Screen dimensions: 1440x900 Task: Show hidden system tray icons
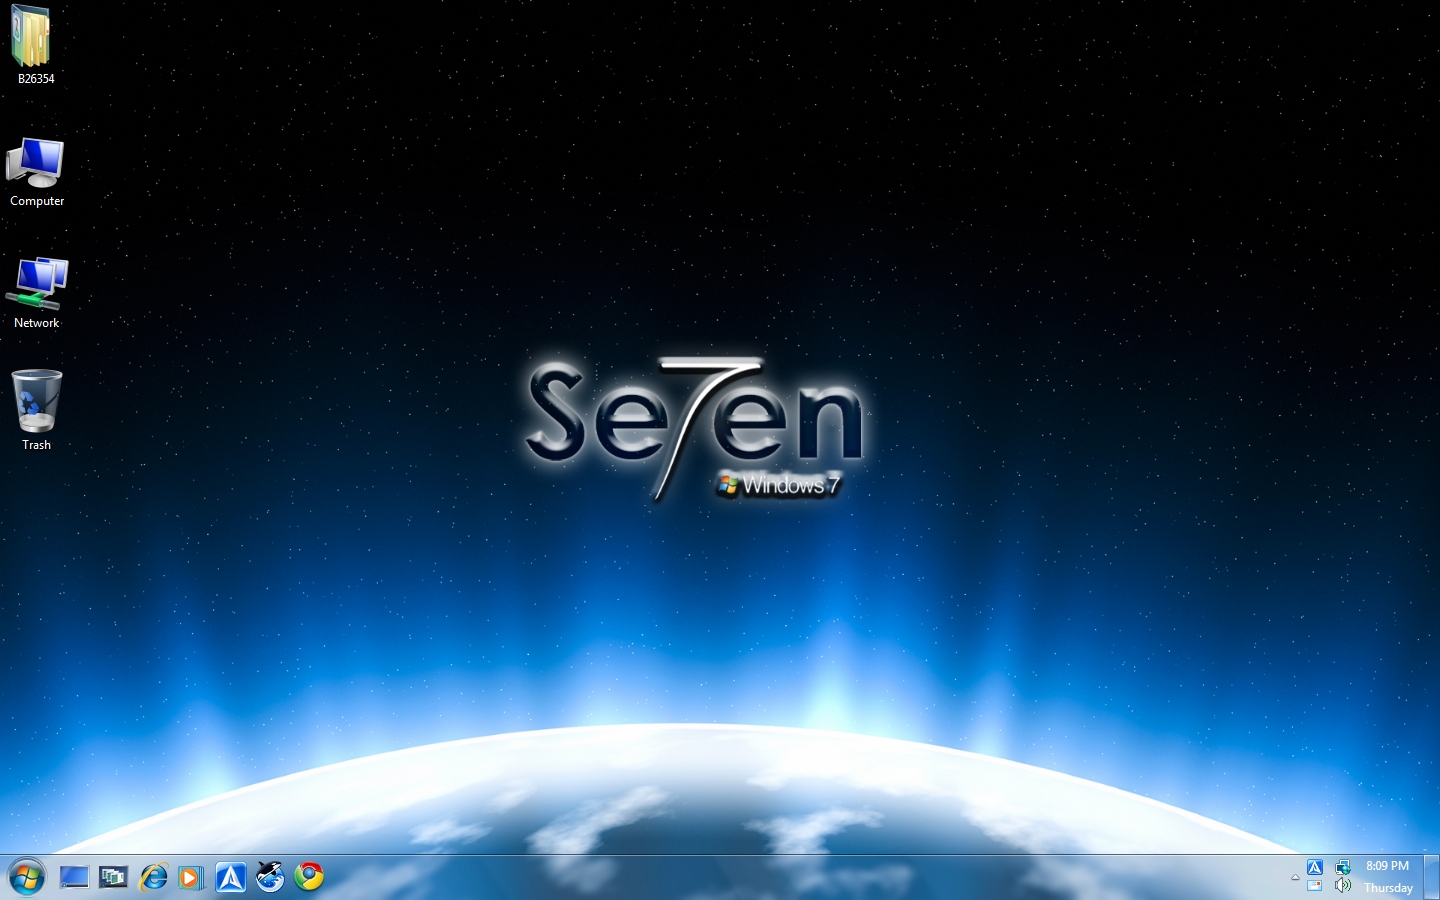[1295, 877]
